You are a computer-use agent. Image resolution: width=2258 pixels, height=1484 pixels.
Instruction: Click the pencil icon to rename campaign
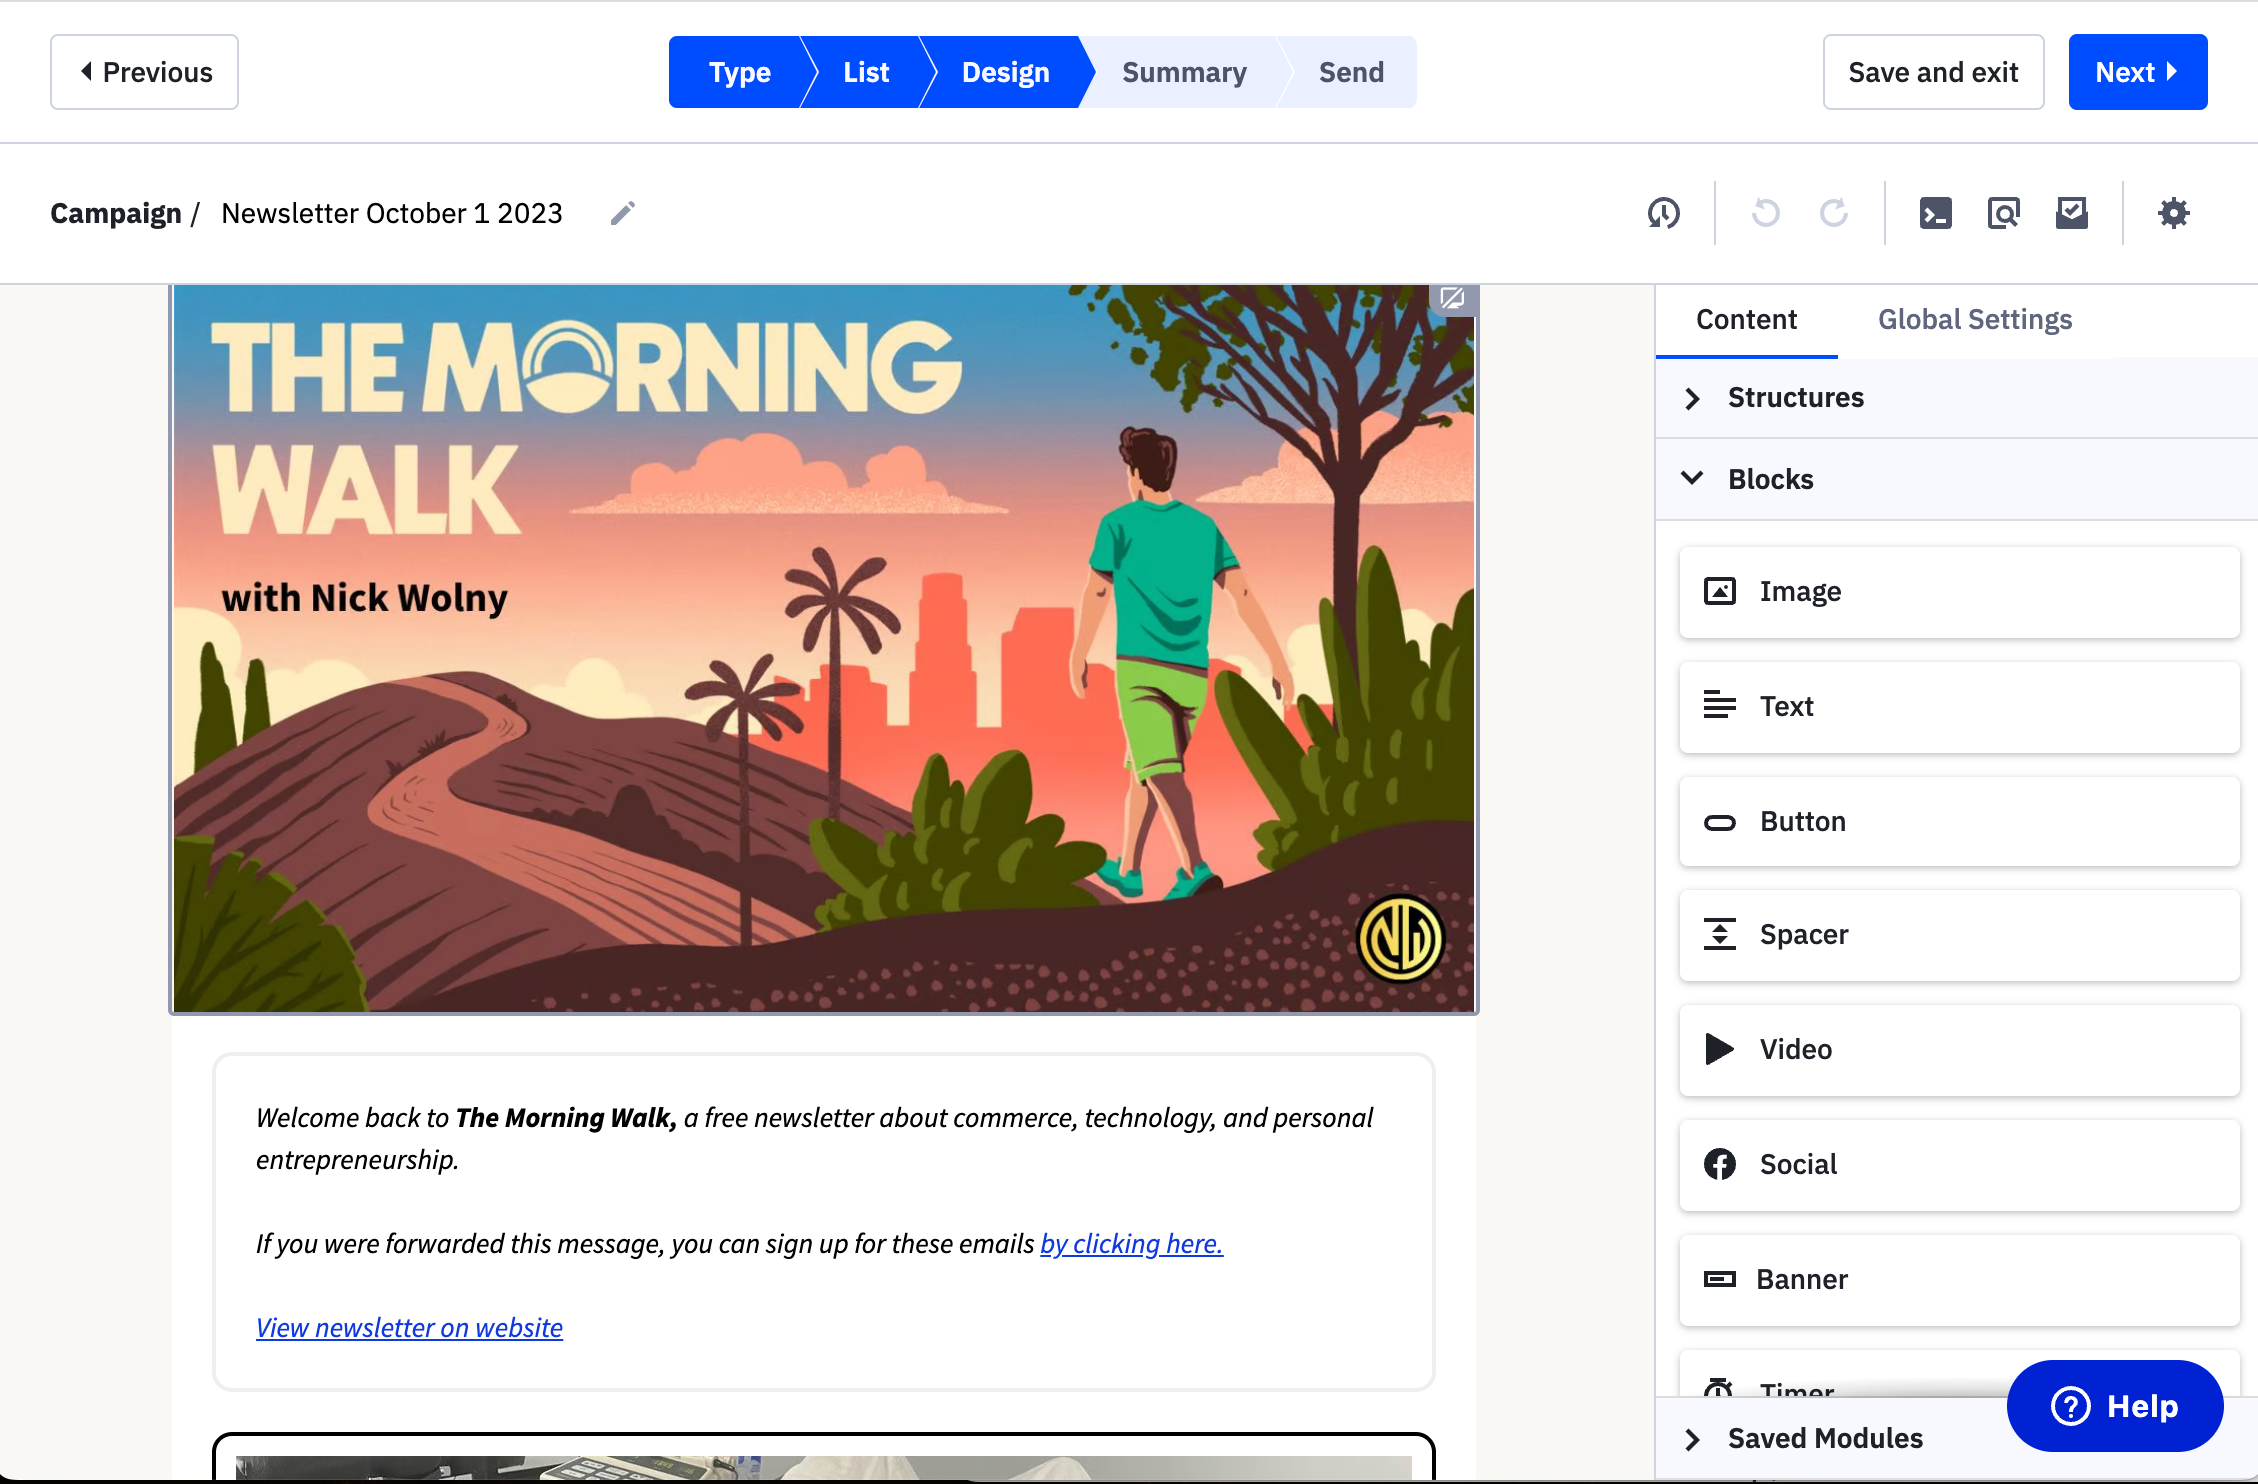pyautogui.click(x=622, y=213)
